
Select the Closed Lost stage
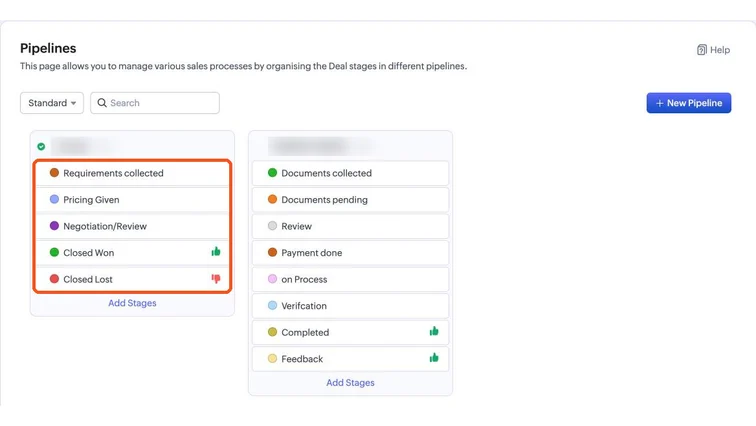click(x=132, y=279)
